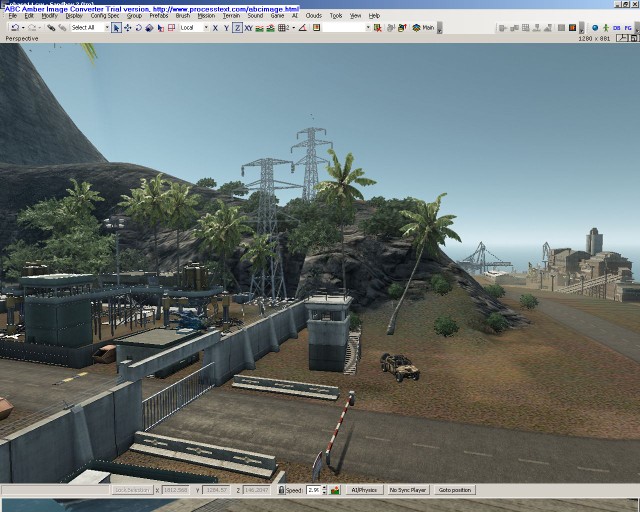This screenshot has width=640, height=512.
Task: Click the grayed save selected objects icon
Action: pos(391,28)
